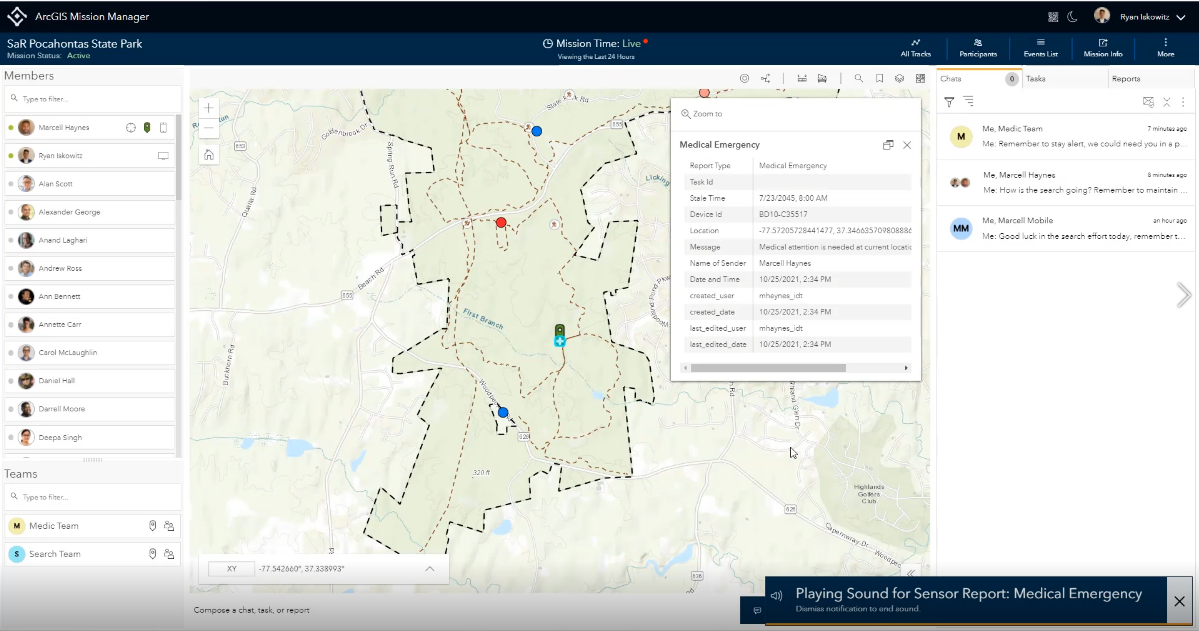Dock the Medical Emergency popup
This screenshot has width=1199, height=631.
pyautogui.click(x=887, y=145)
